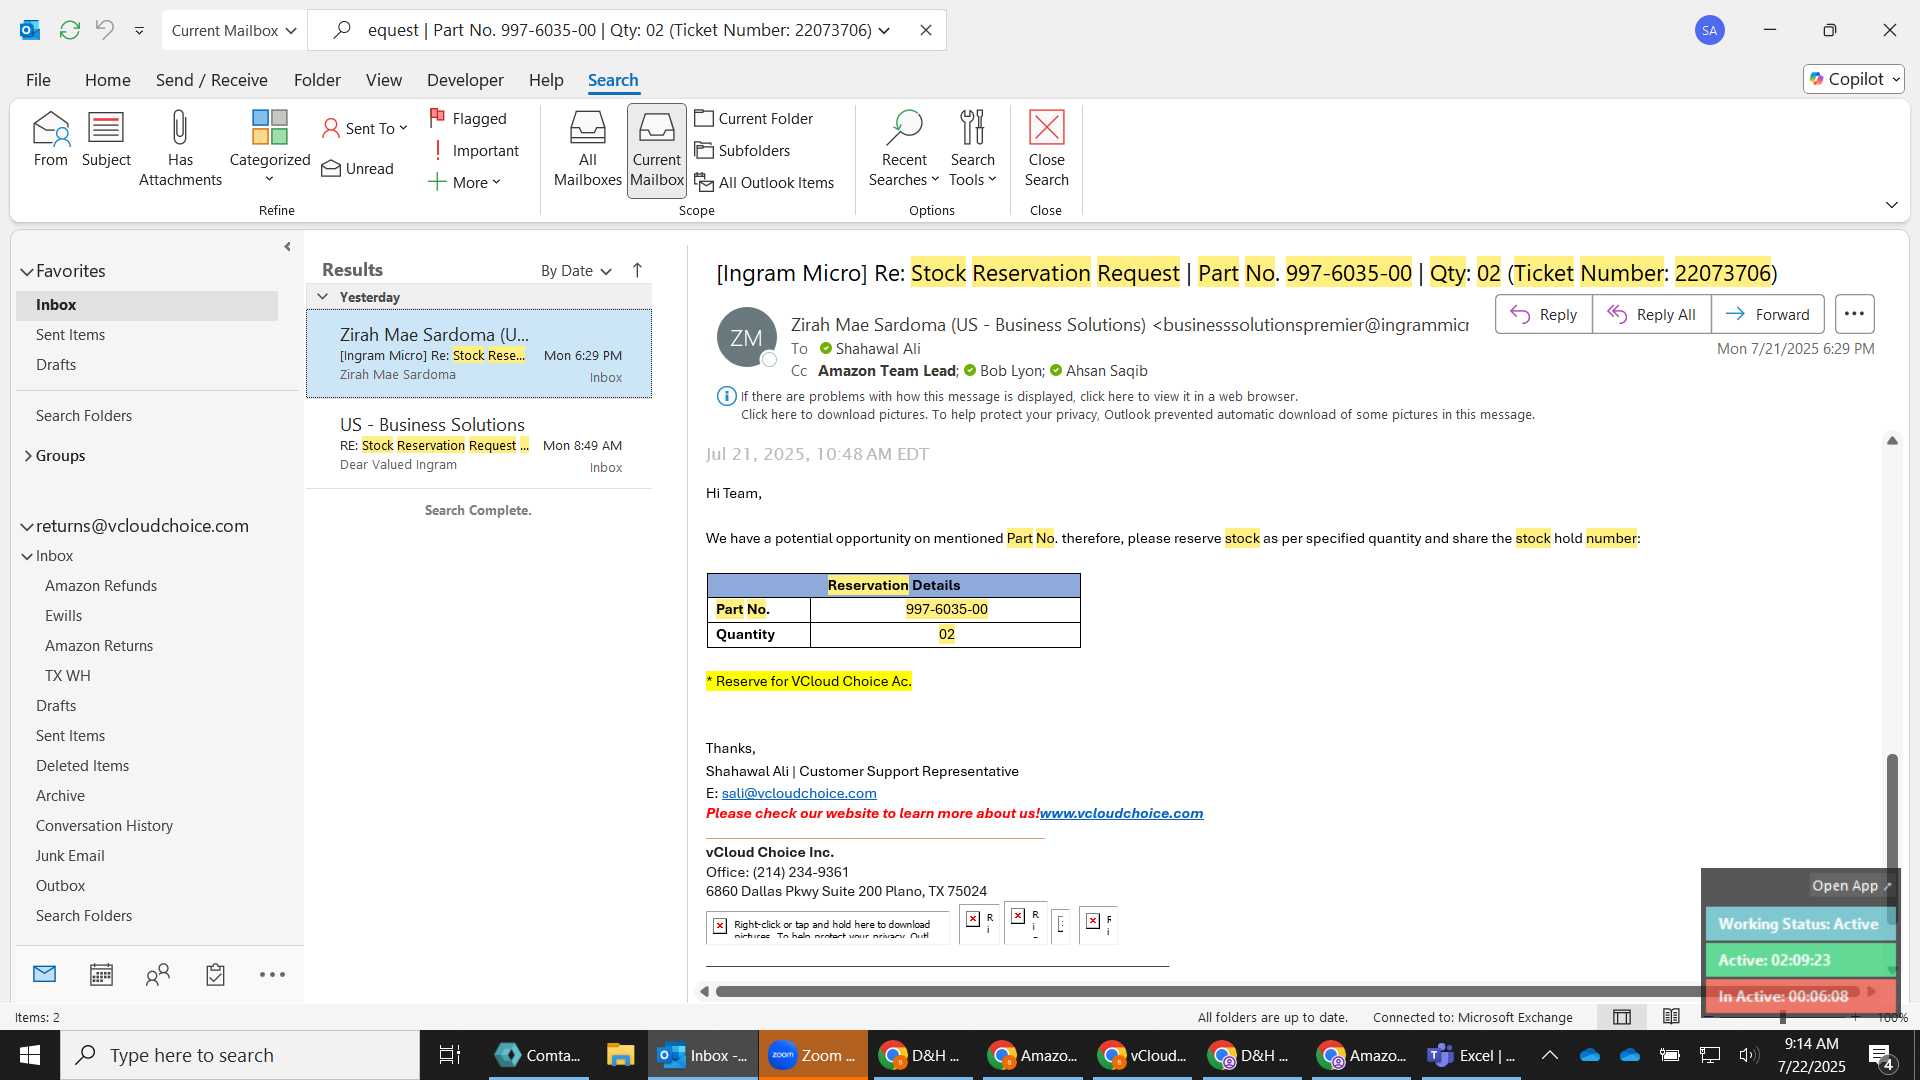Open the Categorized filter menu

(269, 149)
